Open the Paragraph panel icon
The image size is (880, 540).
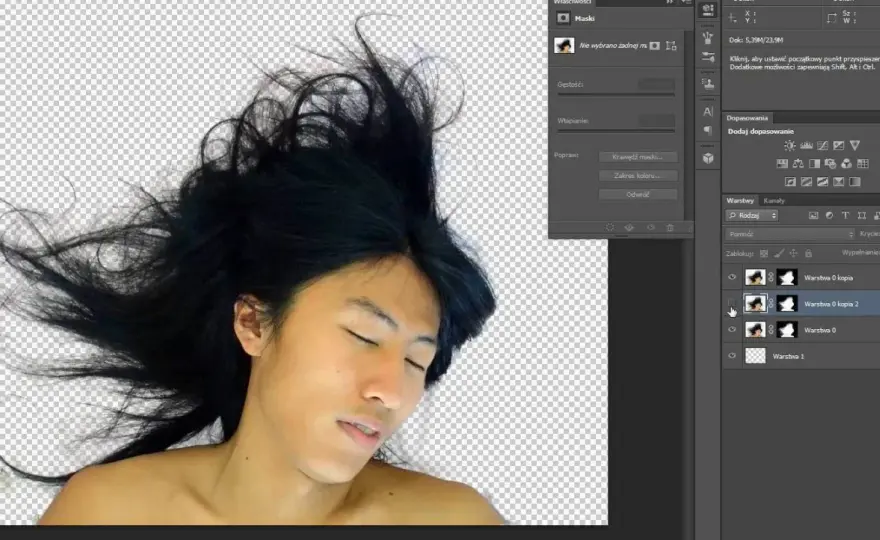[x=708, y=130]
